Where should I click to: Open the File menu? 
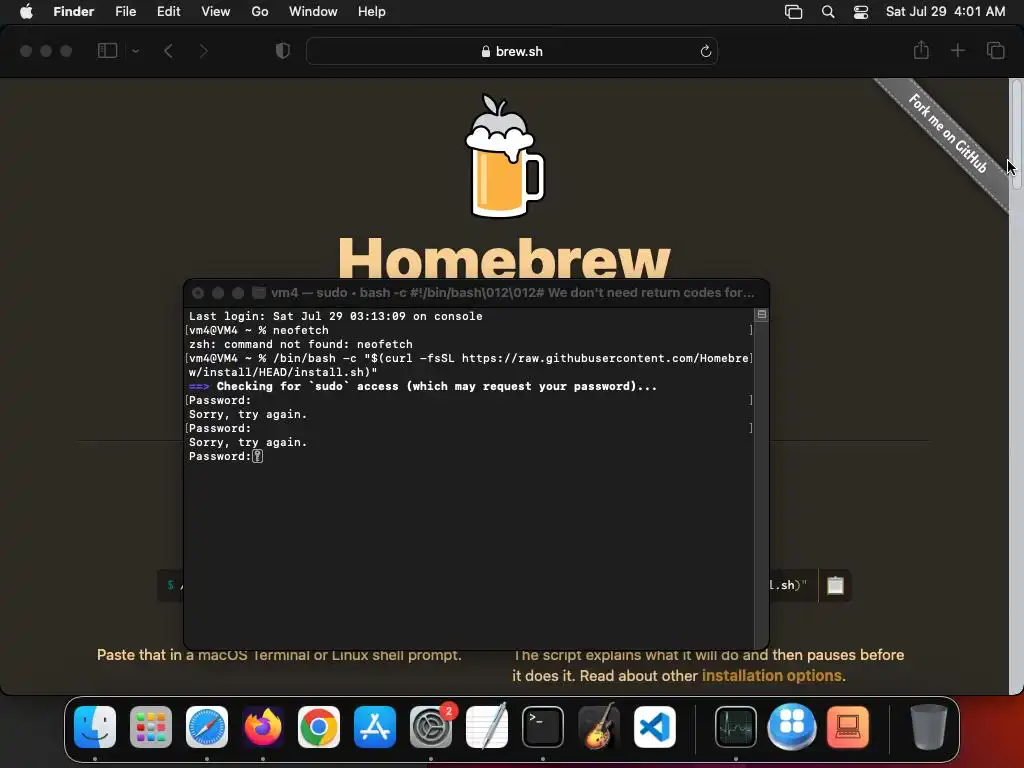point(125,12)
